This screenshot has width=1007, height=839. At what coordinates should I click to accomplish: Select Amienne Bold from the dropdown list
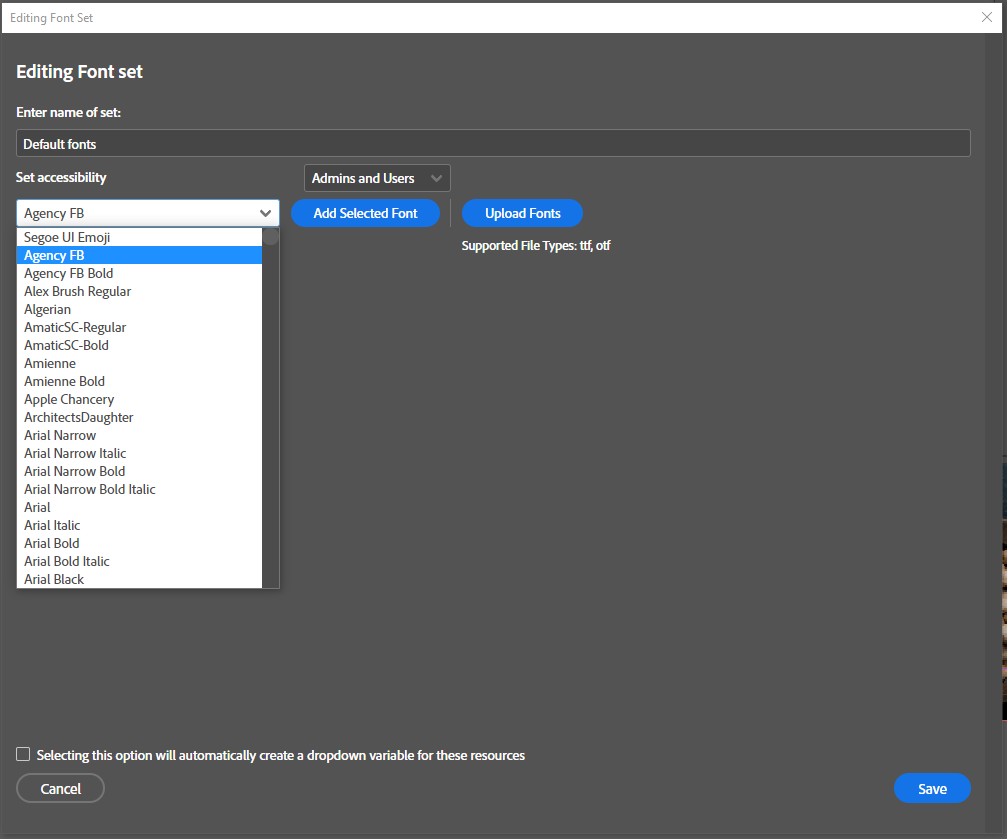64,381
